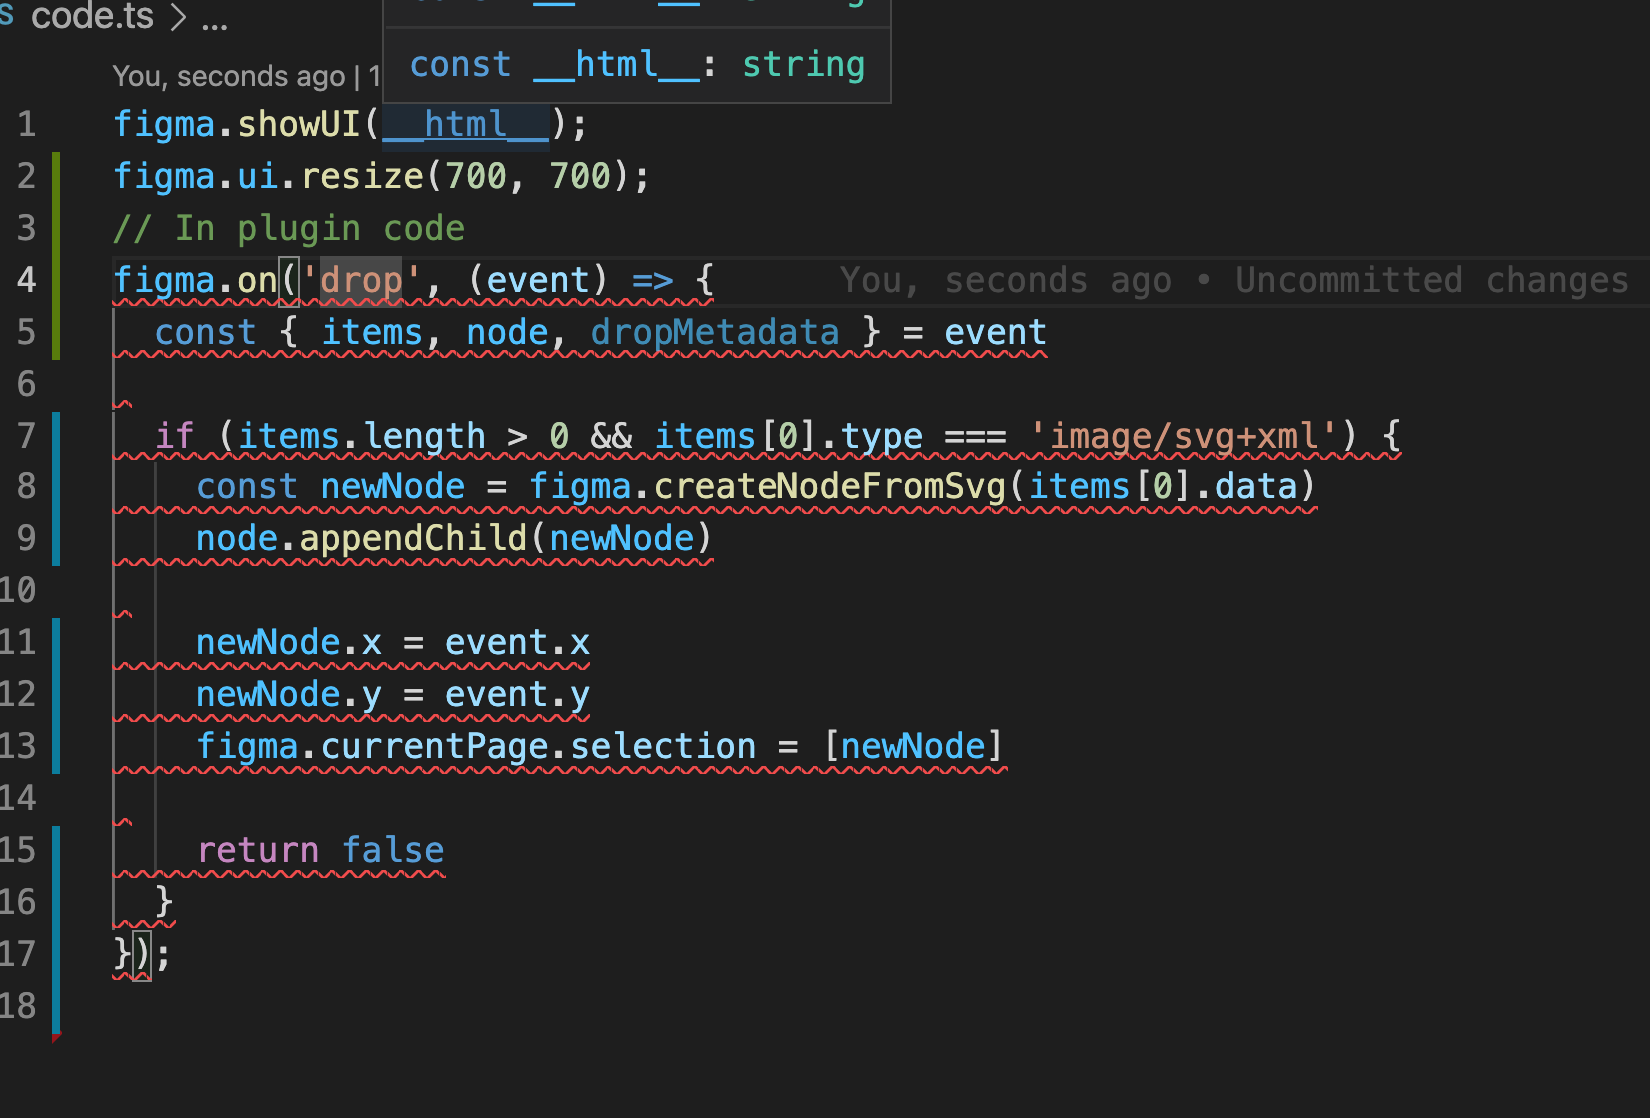Click the 'drop' string literal
The height and width of the screenshot is (1118, 1650).
(x=361, y=280)
